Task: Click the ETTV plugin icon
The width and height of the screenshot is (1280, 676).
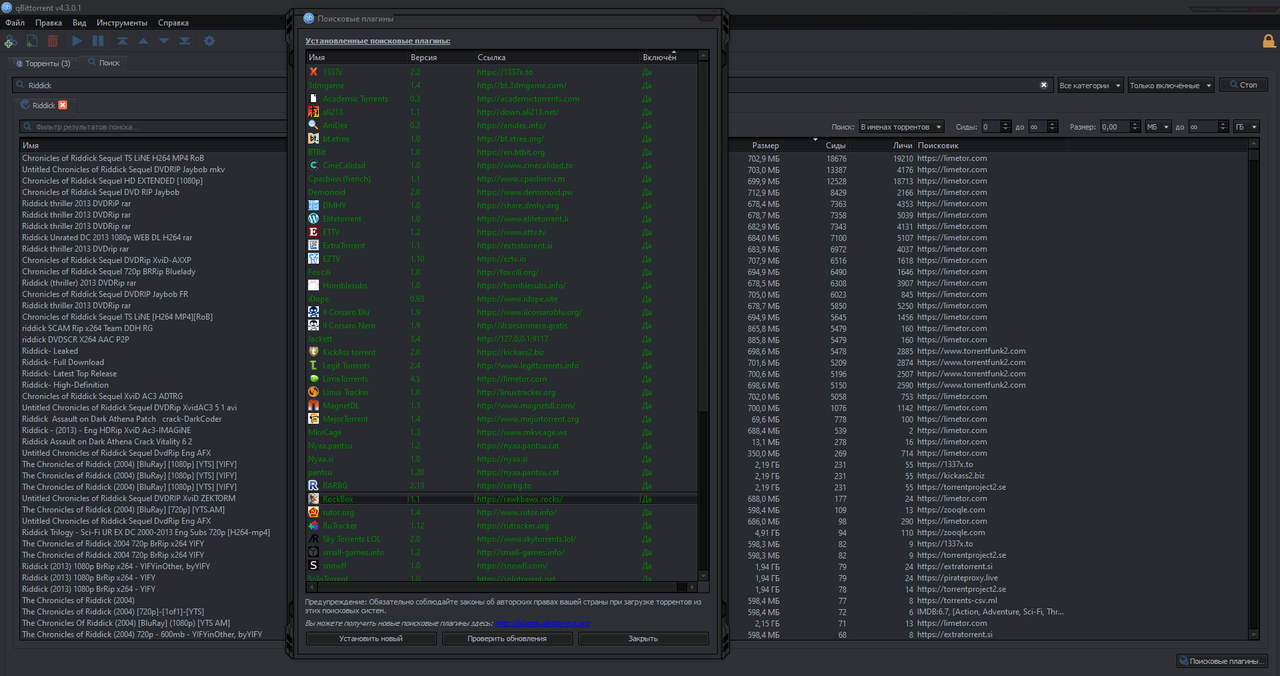Action: 314,232
